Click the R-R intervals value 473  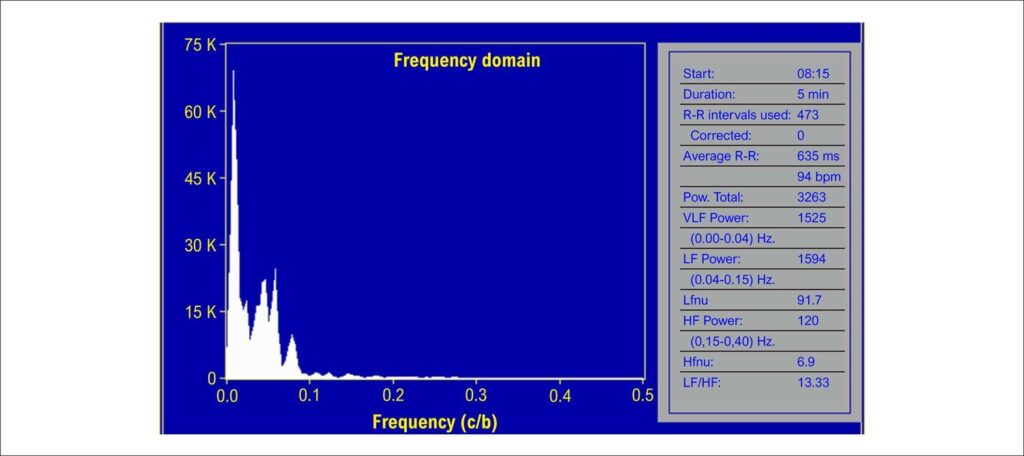[808, 115]
